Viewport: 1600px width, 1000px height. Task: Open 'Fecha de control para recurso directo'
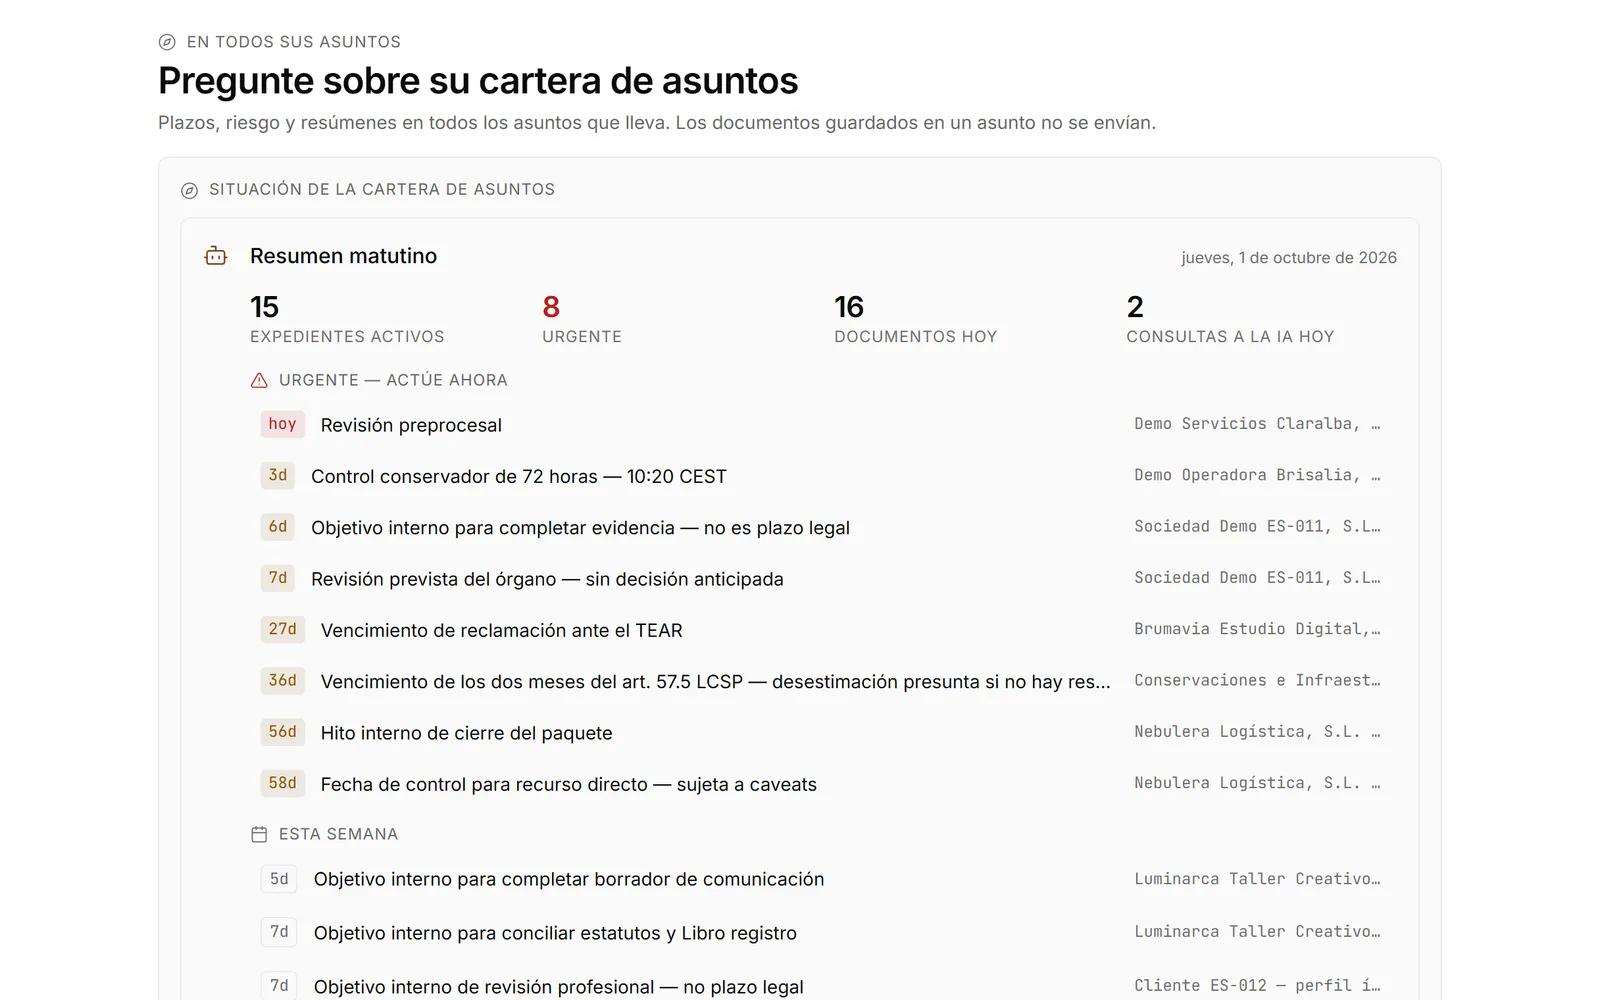pyautogui.click(x=568, y=785)
